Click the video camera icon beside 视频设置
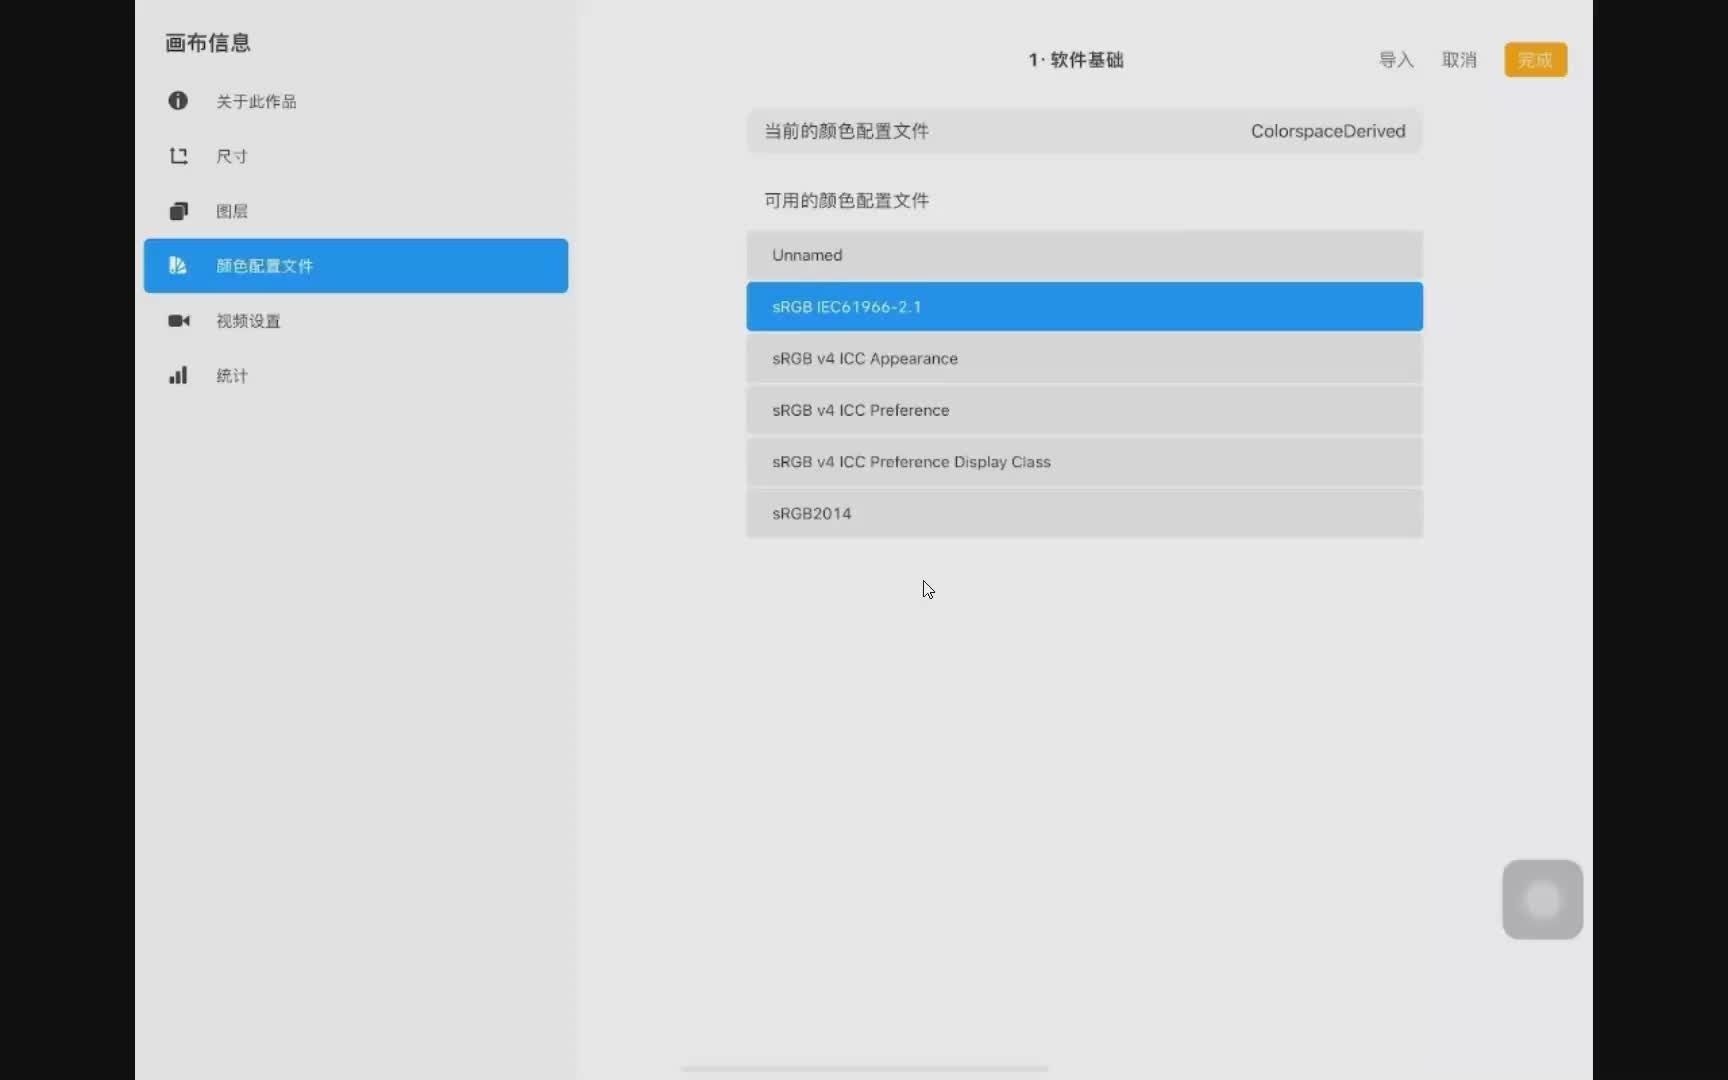Viewport: 1728px width, 1080px height. [x=179, y=321]
